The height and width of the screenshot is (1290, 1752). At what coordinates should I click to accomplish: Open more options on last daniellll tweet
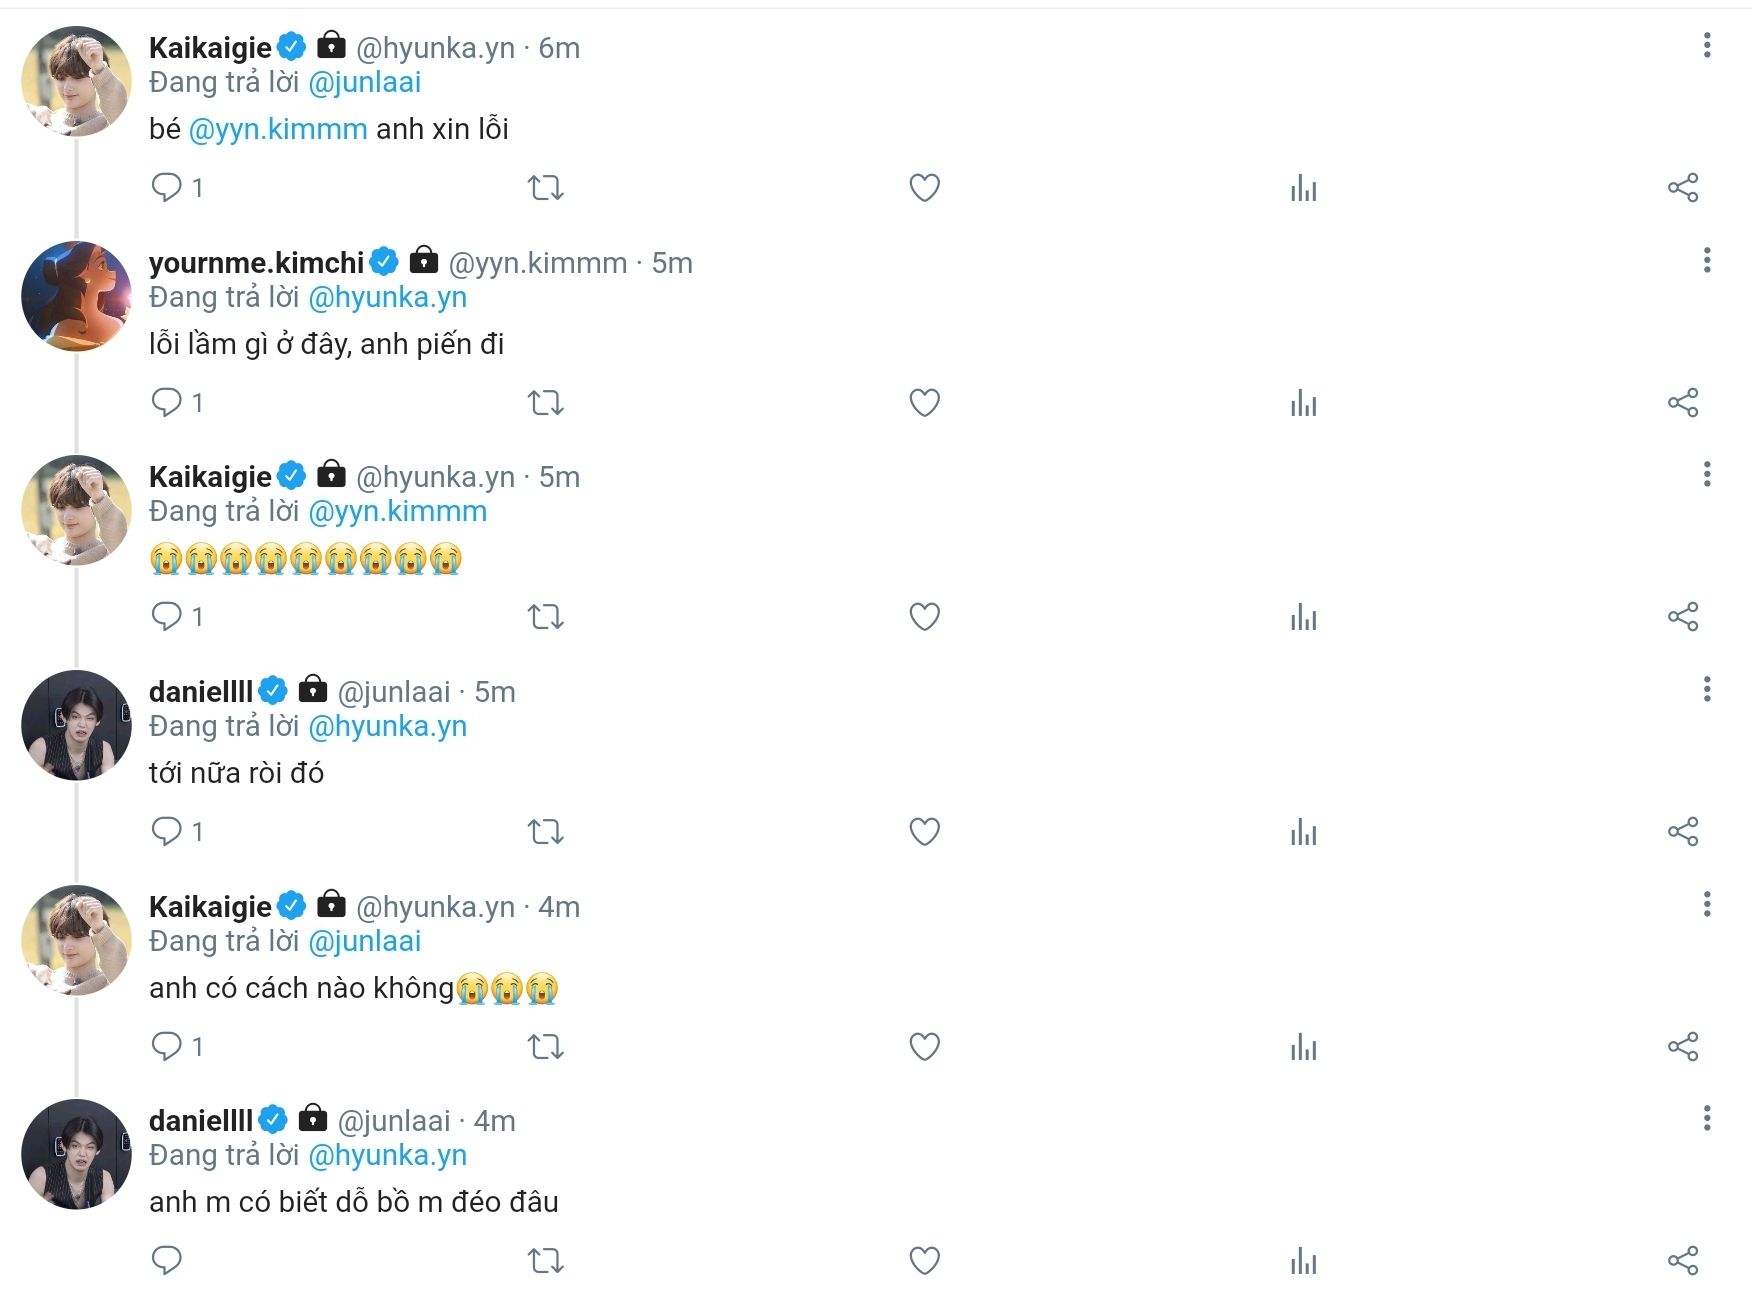1707,1118
